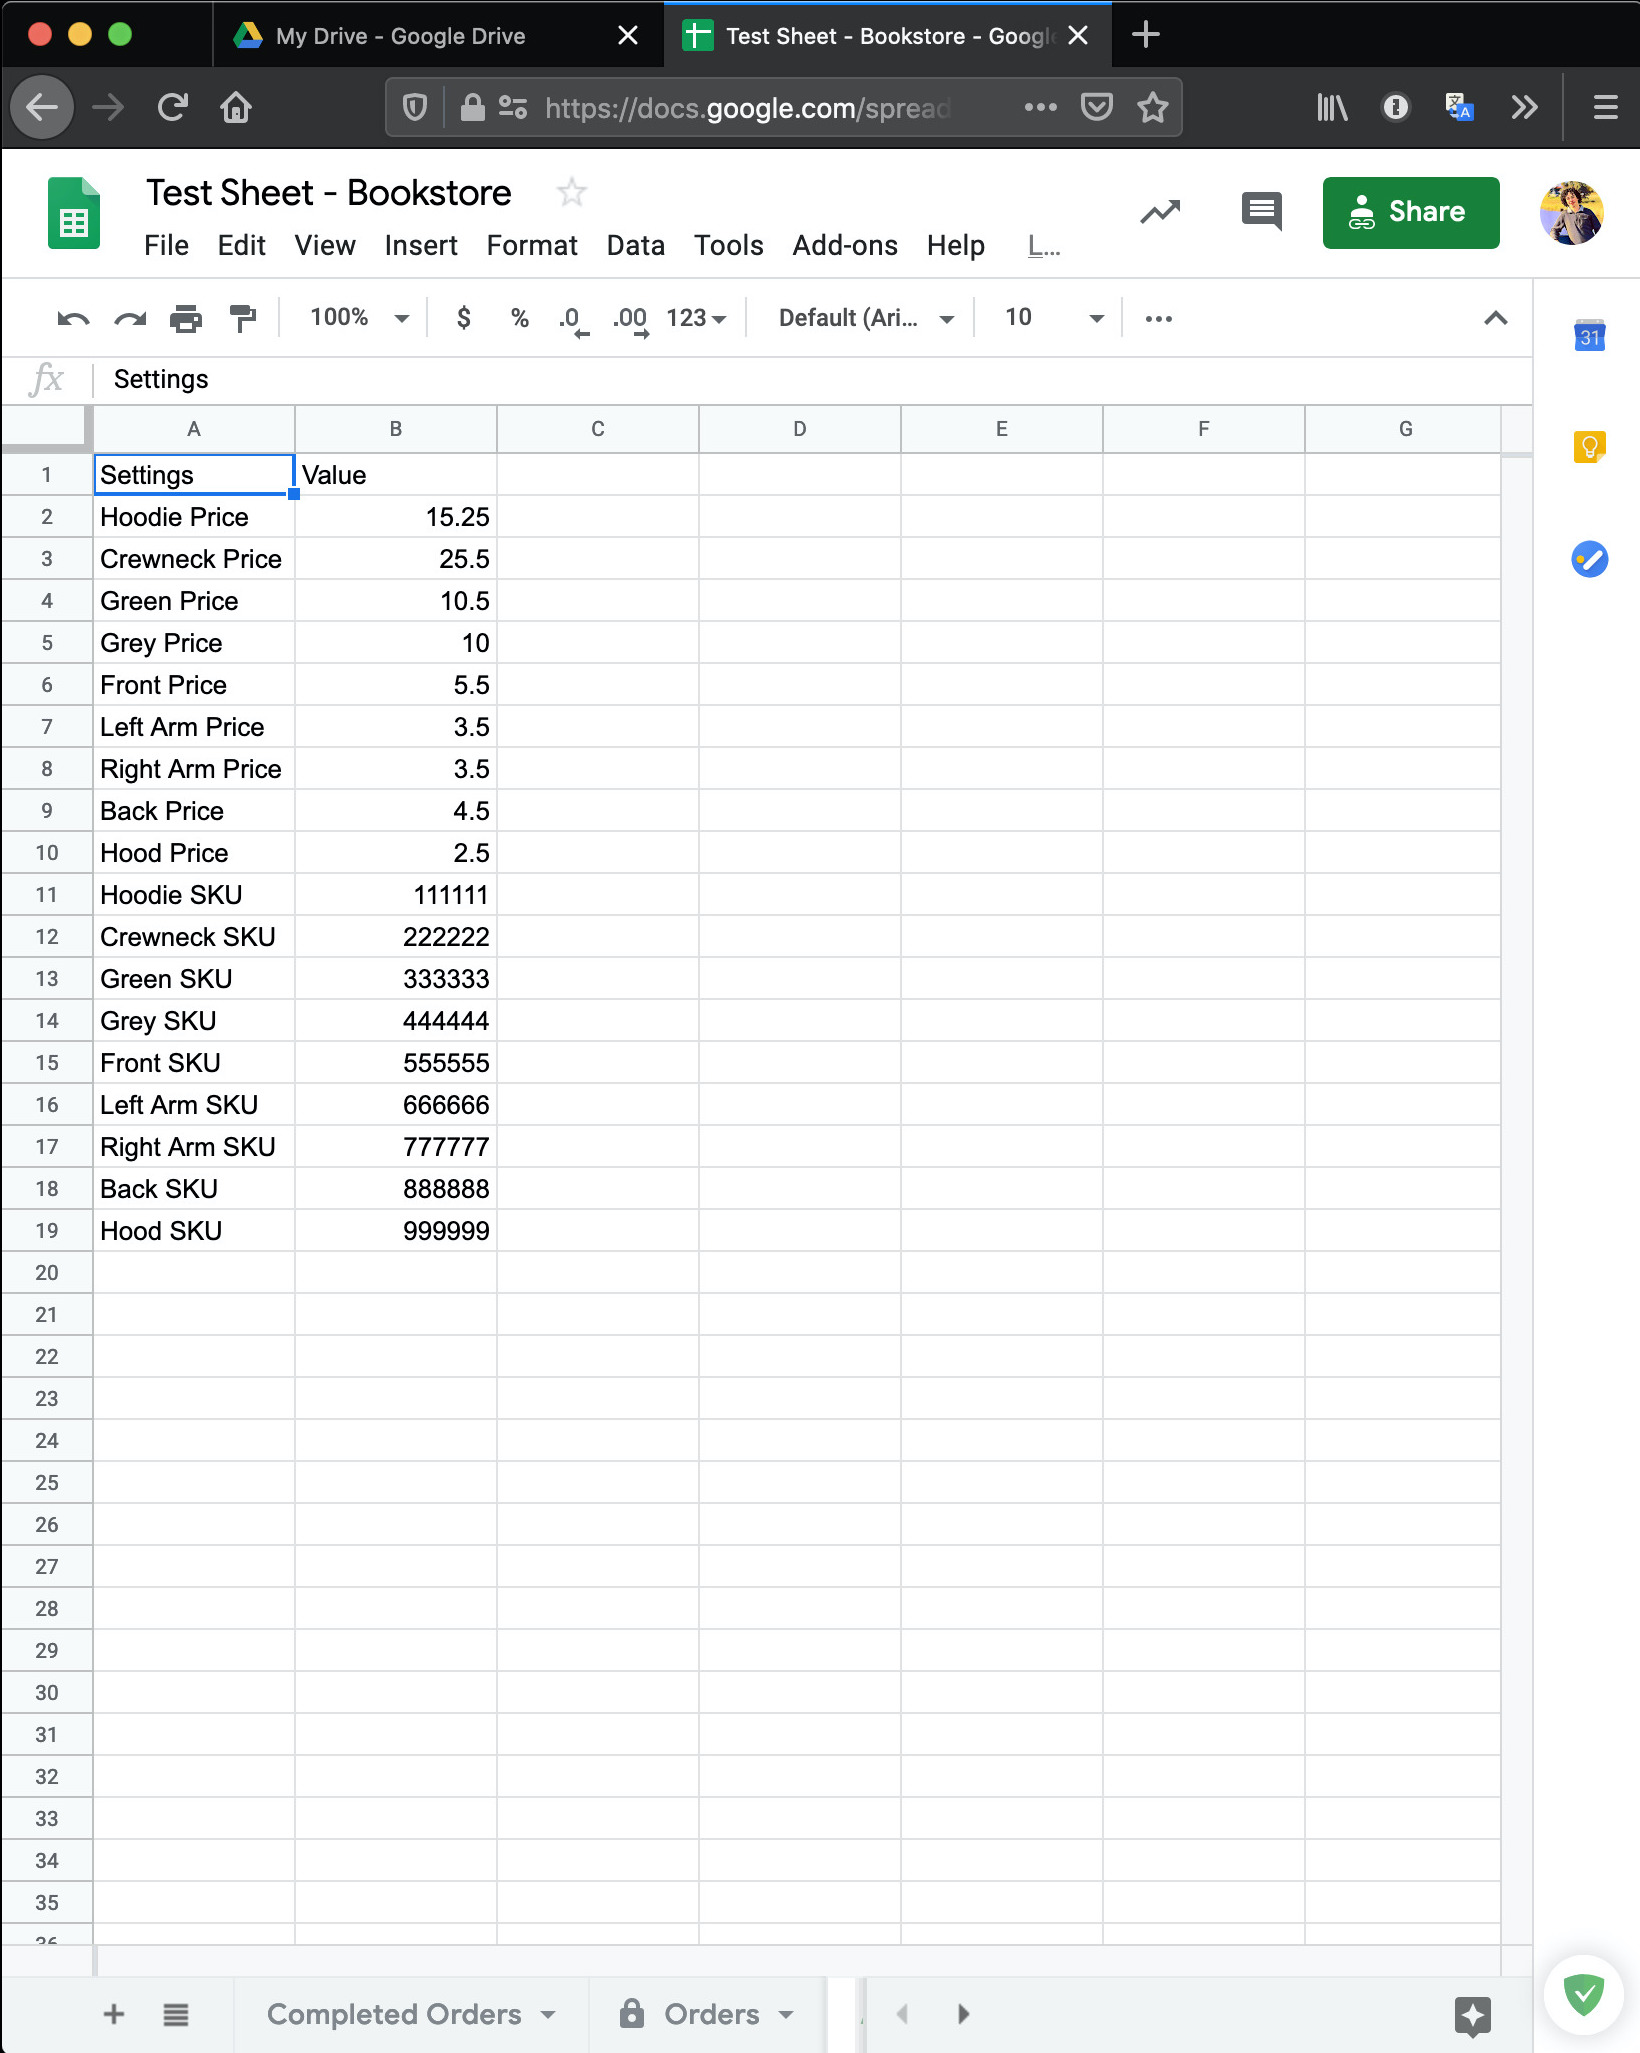Show activity dashboard trend icon
This screenshot has width=1640, height=2053.
click(x=1160, y=212)
